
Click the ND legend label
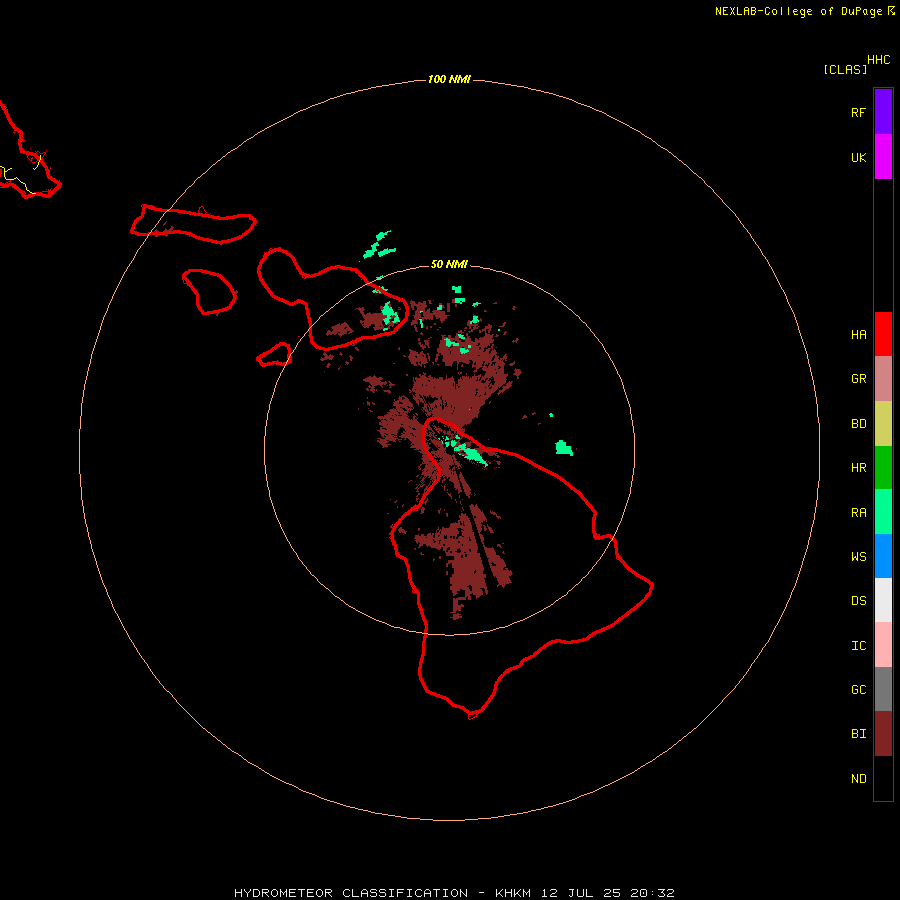point(858,779)
